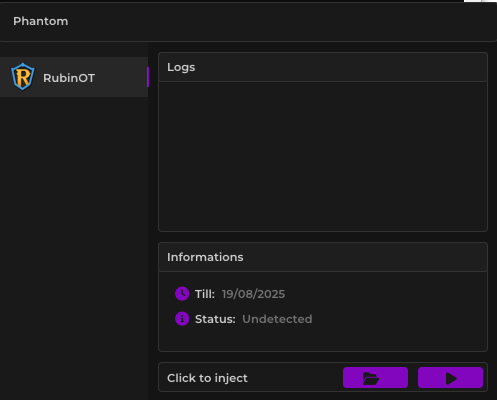This screenshot has height=400, width=497.
Task: Open the folder browse button
Action: [375, 378]
